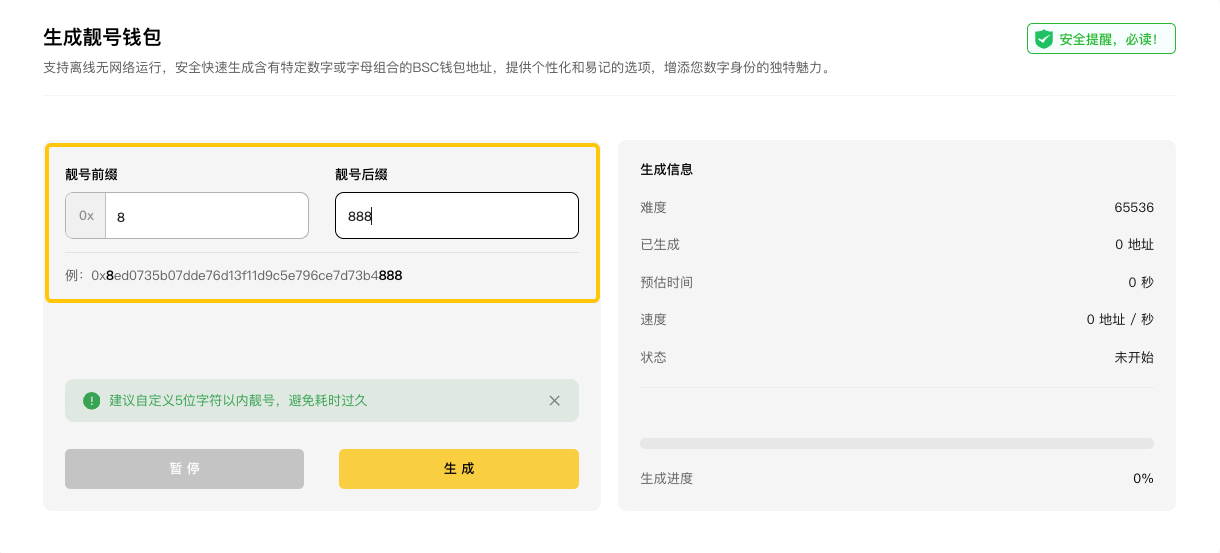Click the 靓号前缀 label
This screenshot has height=553, width=1220.
pyautogui.click(x=92, y=175)
